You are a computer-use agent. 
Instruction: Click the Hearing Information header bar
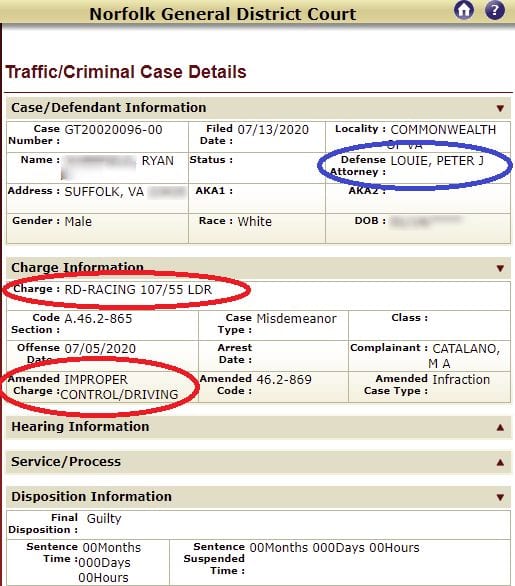258,427
